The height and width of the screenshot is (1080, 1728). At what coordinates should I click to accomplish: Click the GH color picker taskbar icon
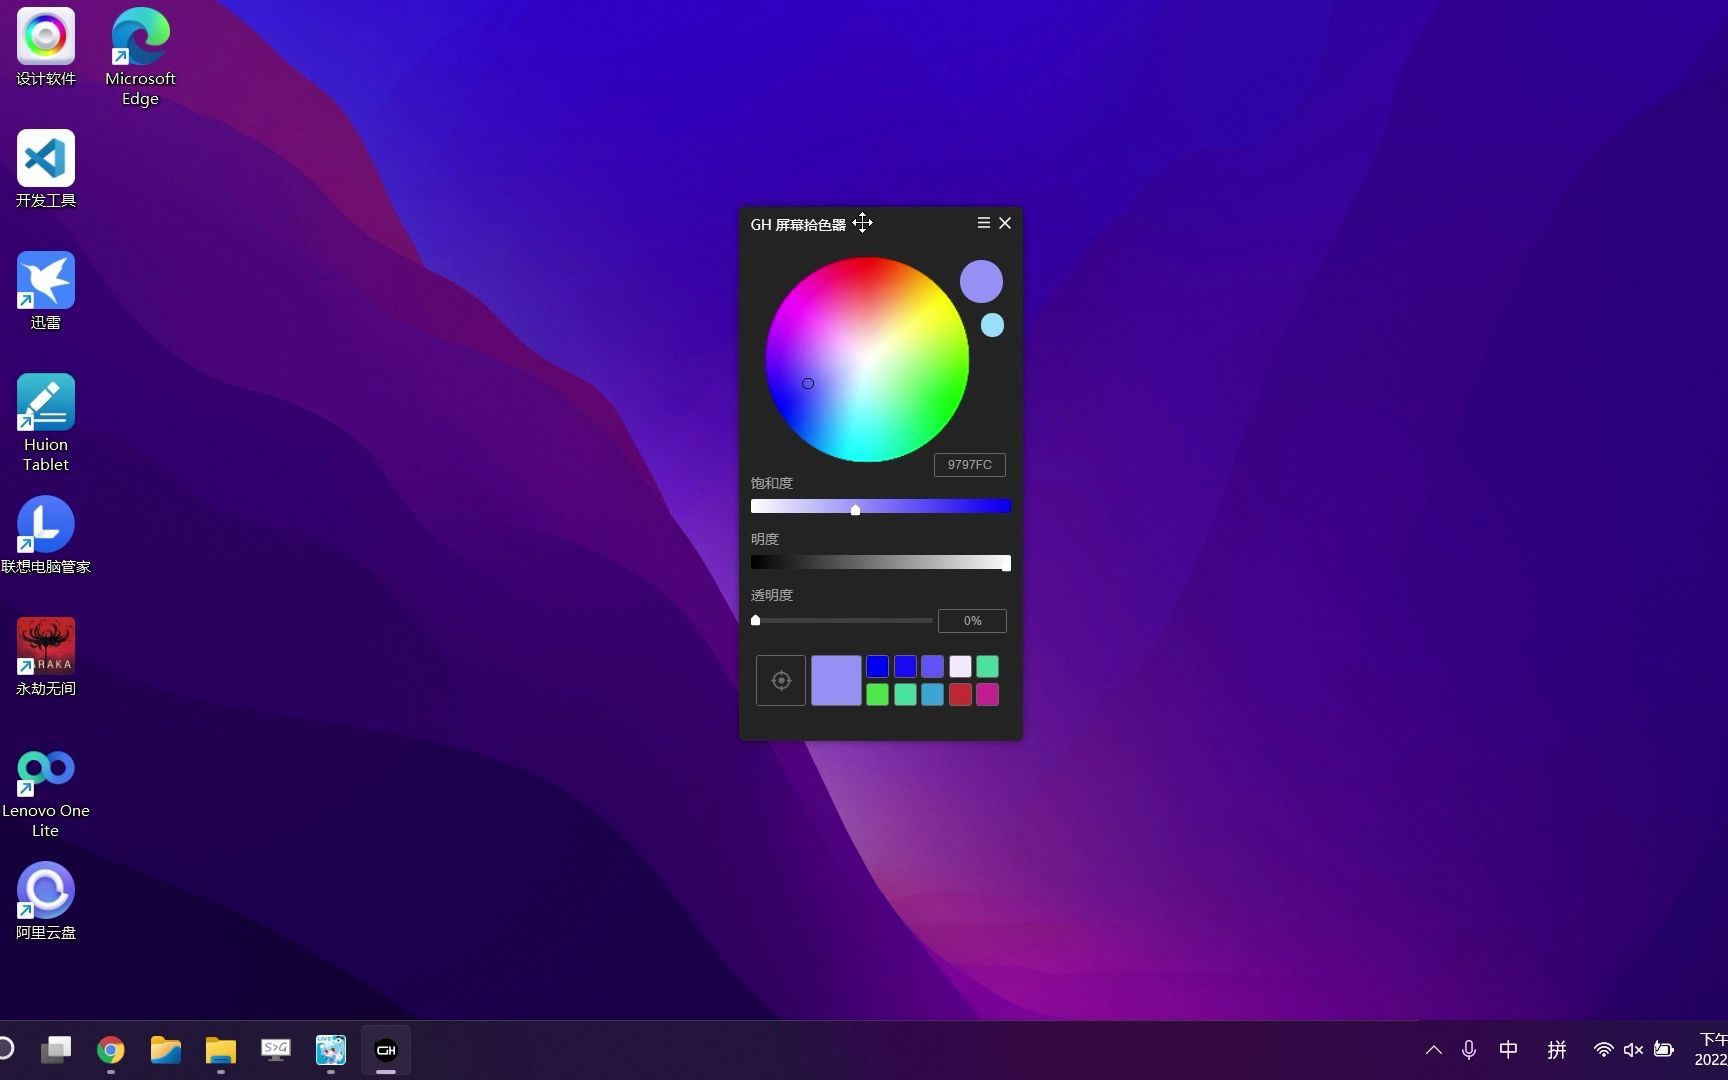point(386,1050)
